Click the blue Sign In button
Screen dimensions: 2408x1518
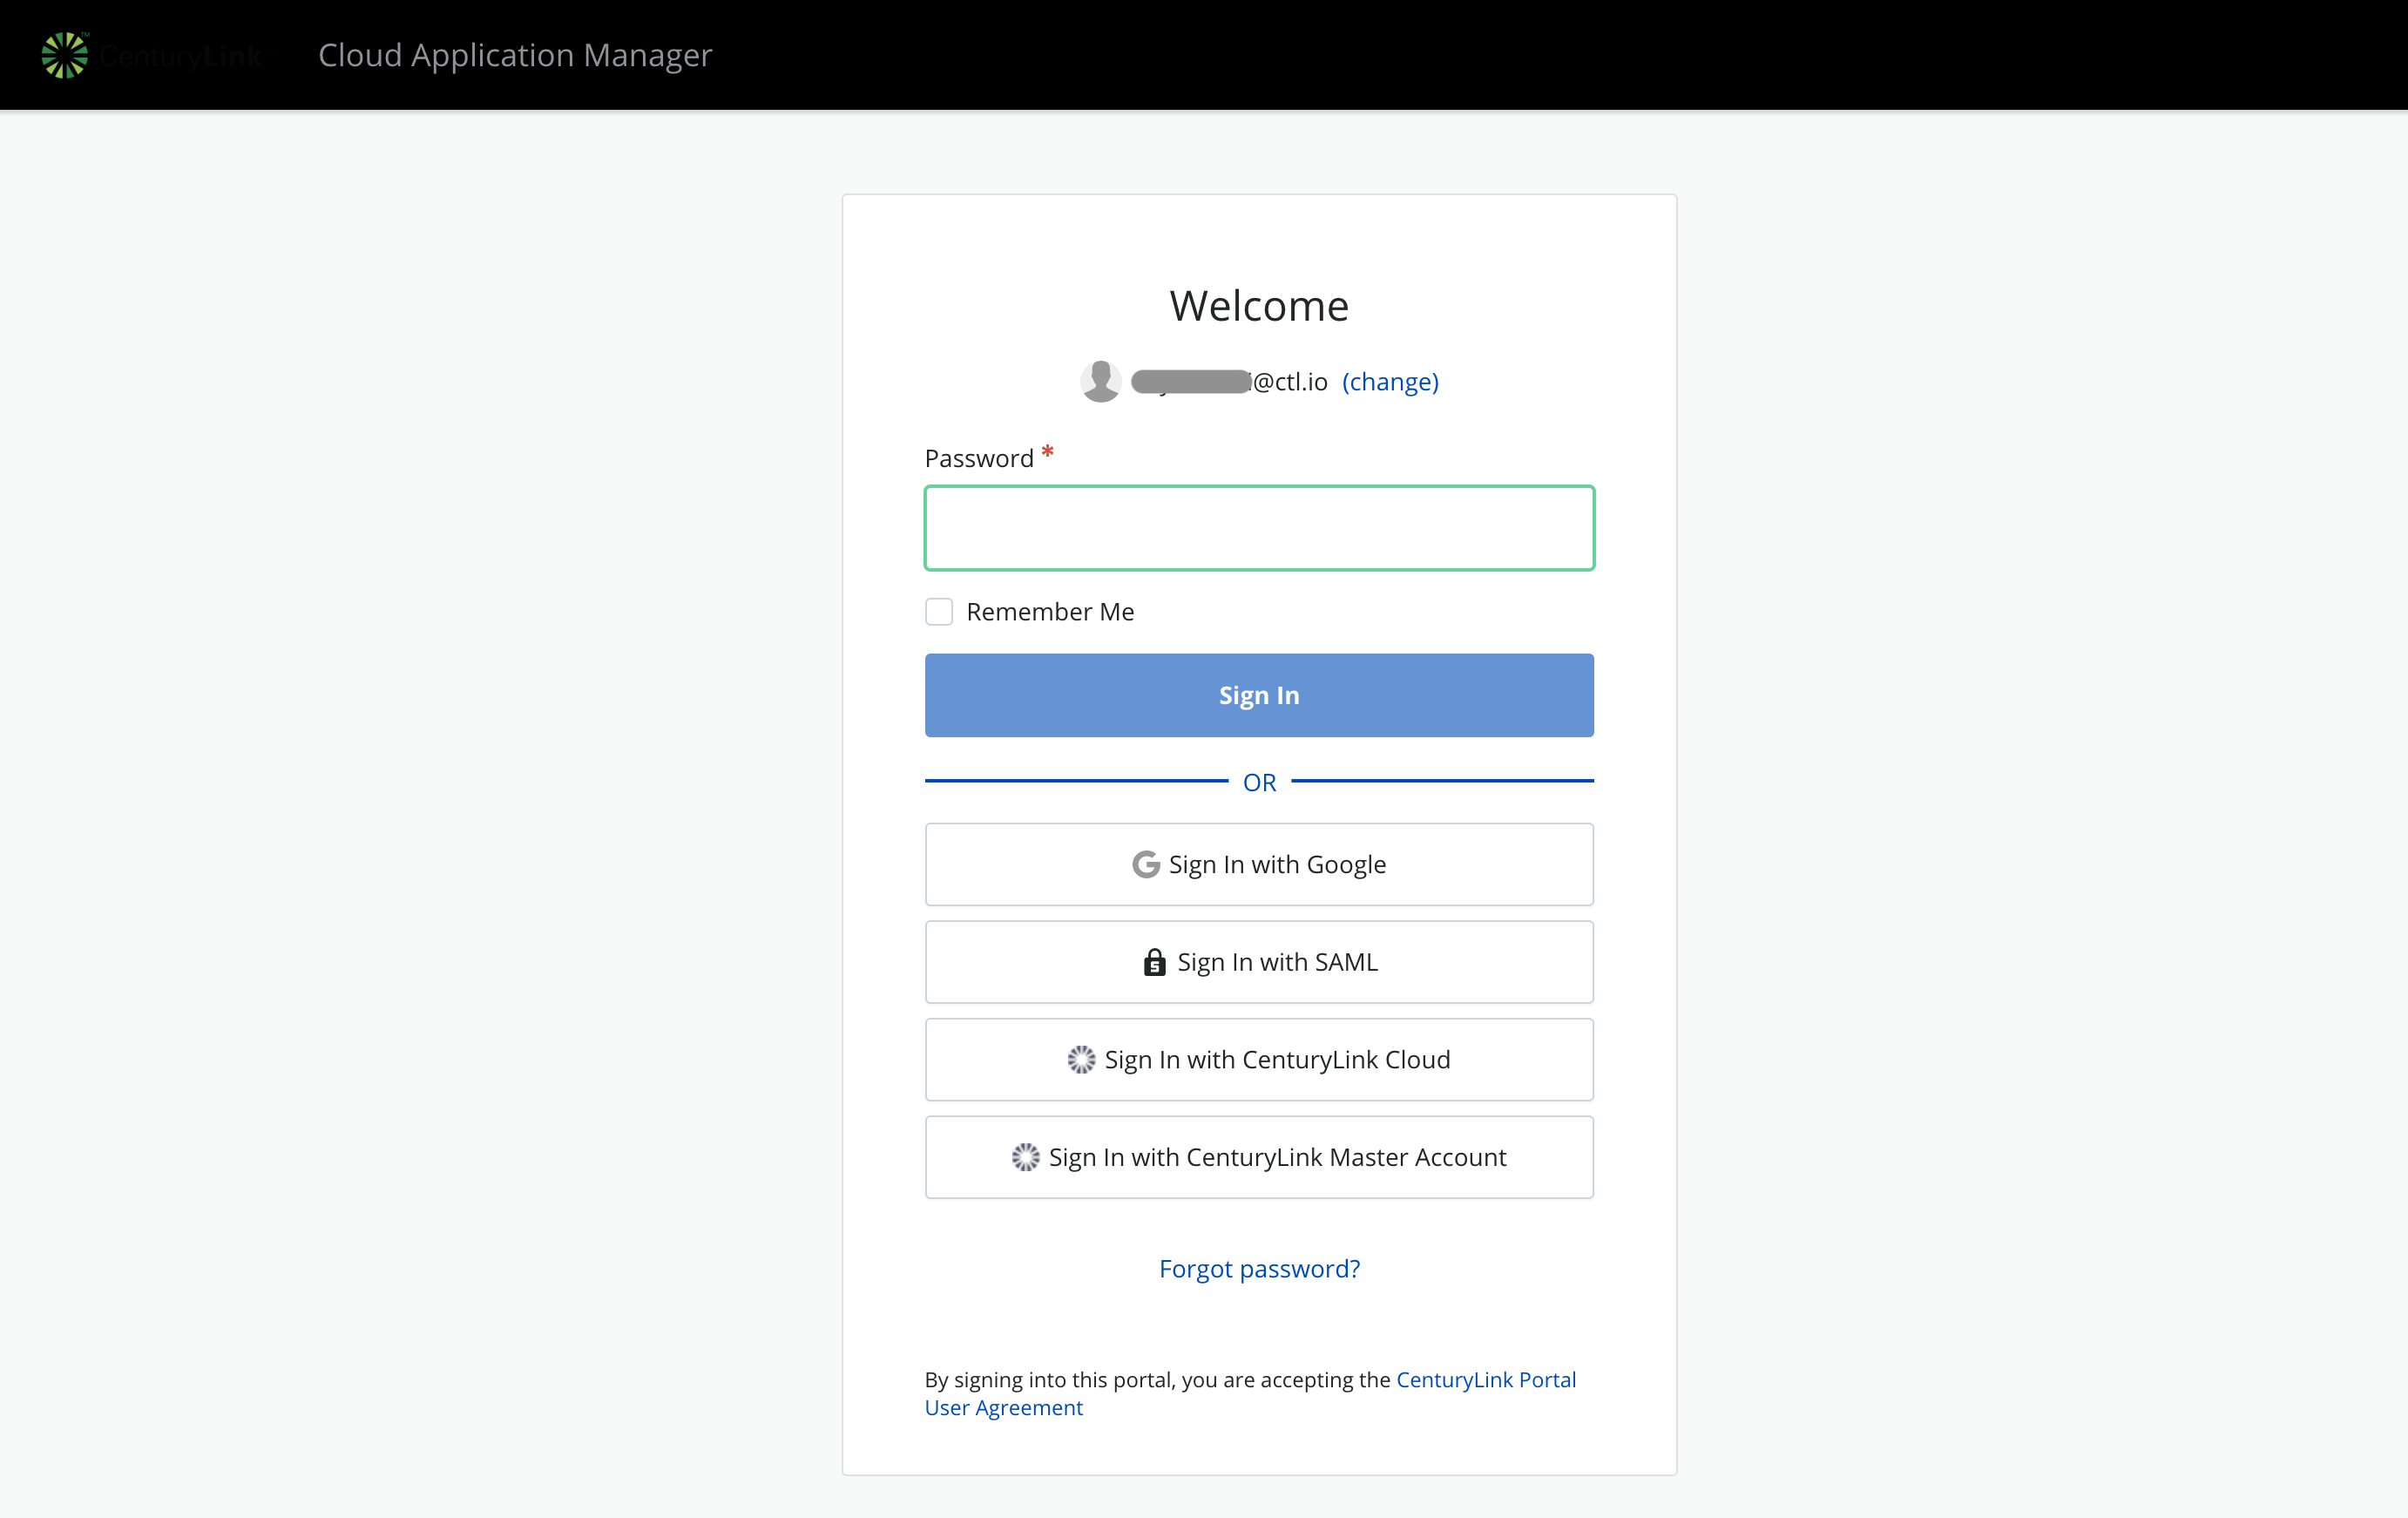(1258, 696)
